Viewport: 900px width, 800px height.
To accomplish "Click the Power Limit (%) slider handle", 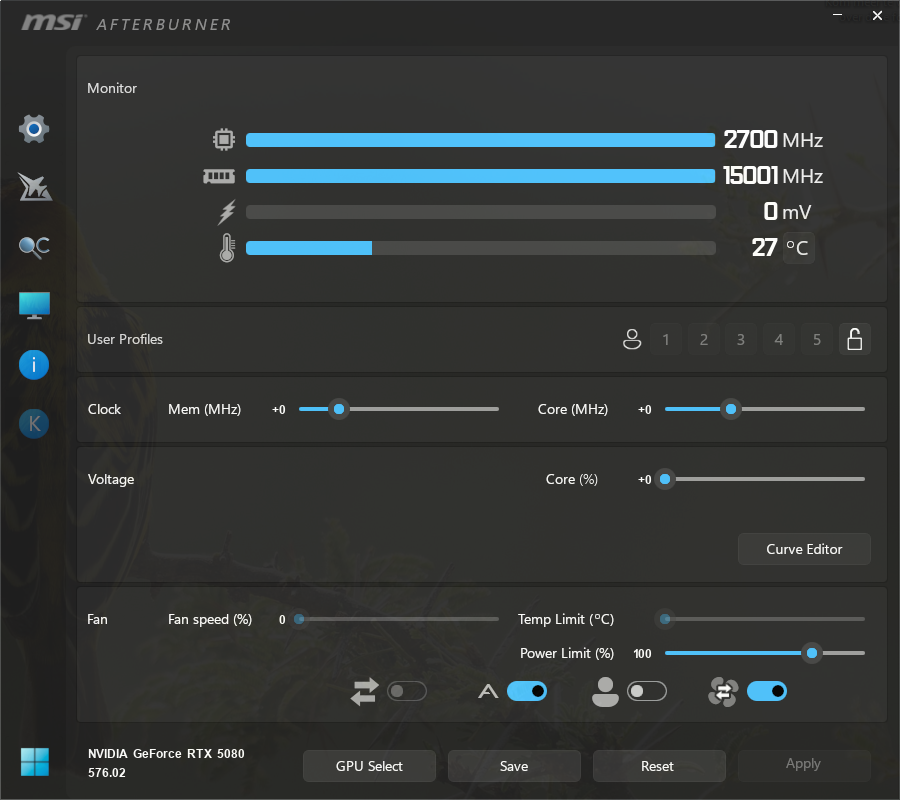I will click(x=812, y=653).
